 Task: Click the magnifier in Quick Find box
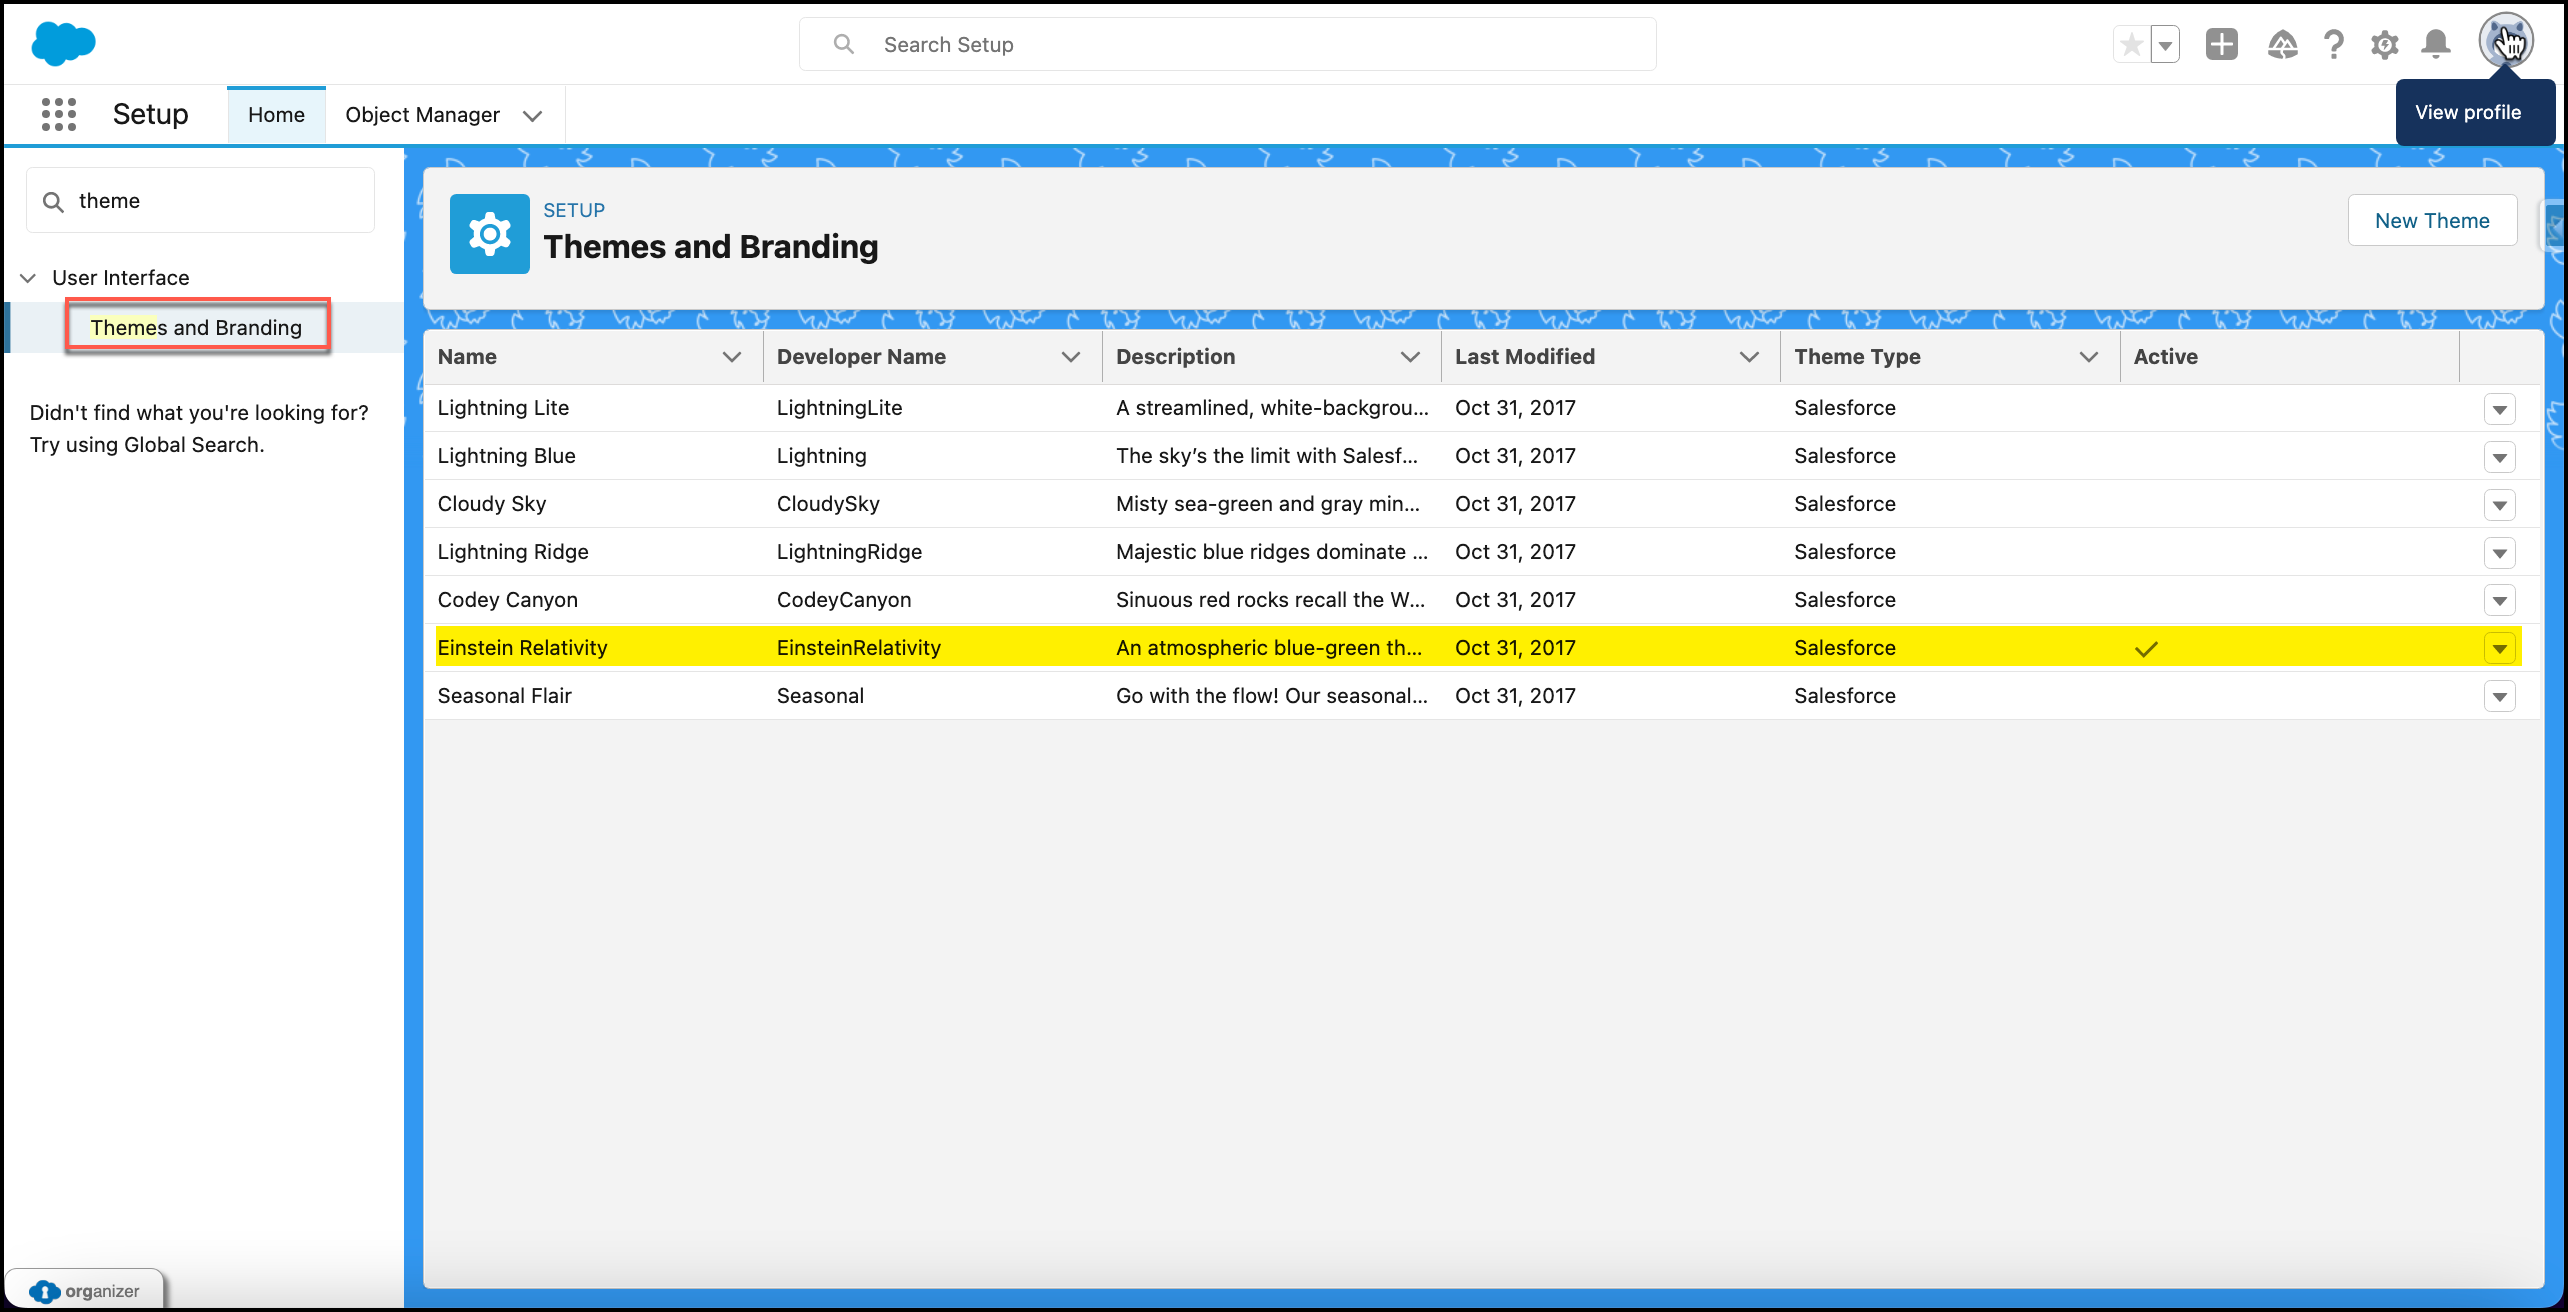pyautogui.click(x=54, y=202)
